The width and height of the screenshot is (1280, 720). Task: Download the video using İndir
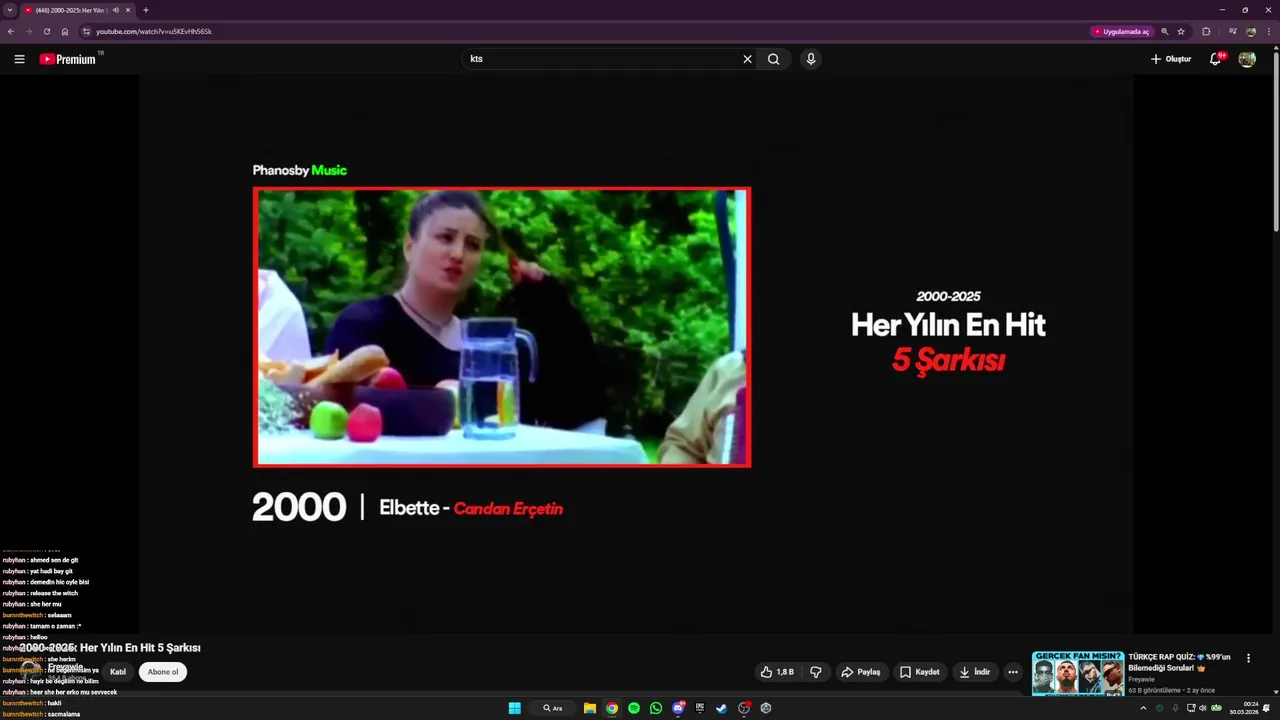pos(975,672)
